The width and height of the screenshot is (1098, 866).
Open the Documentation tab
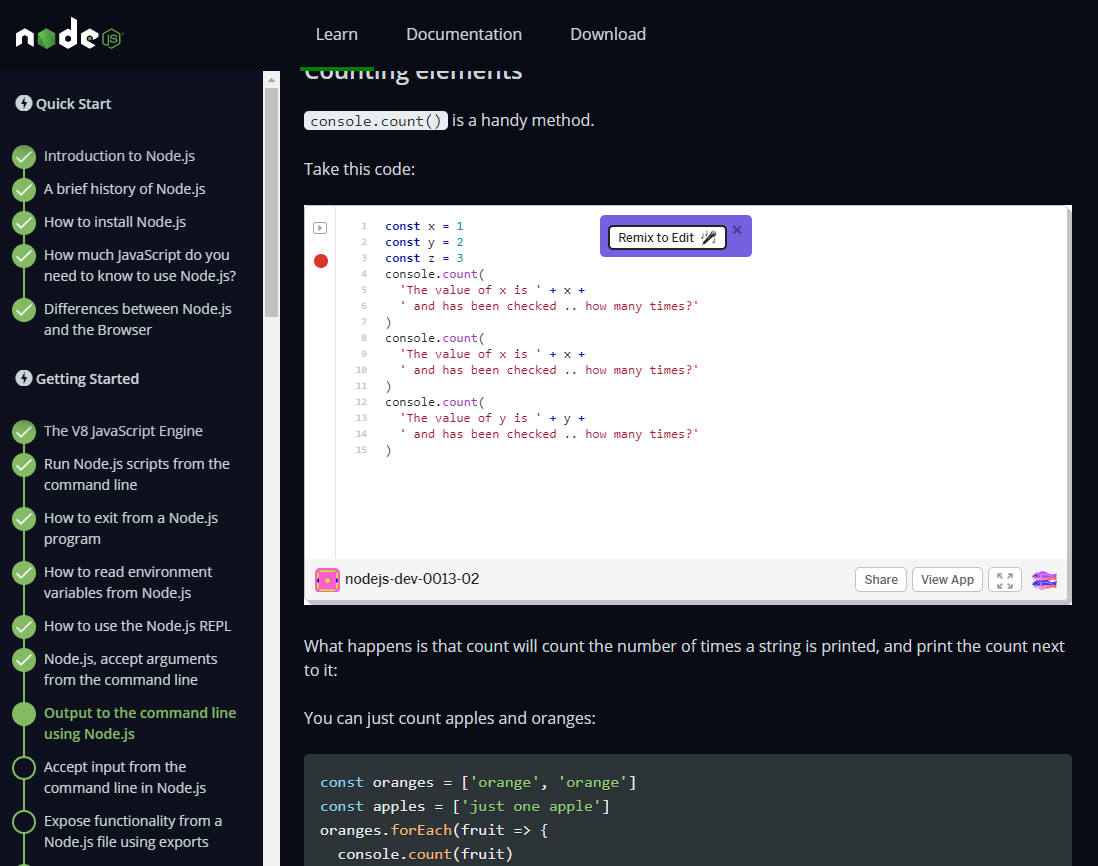pos(464,34)
